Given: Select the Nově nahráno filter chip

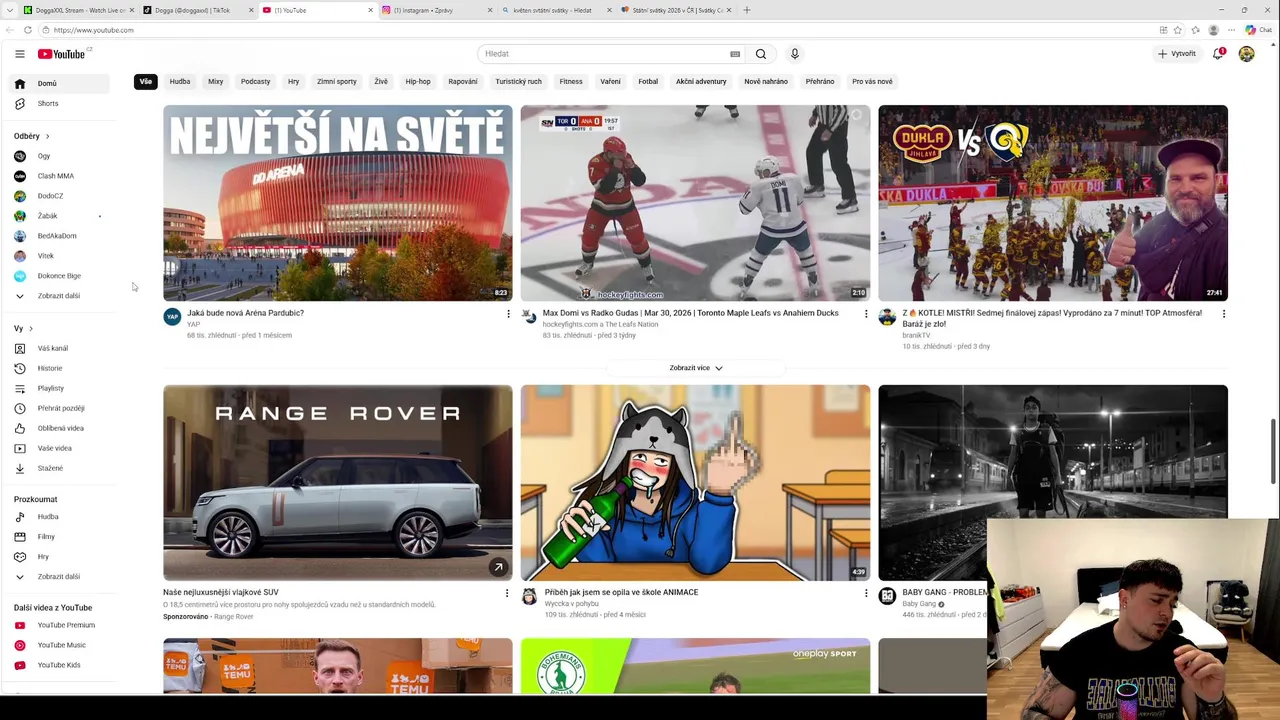Looking at the screenshot, I should coord(766,81).
